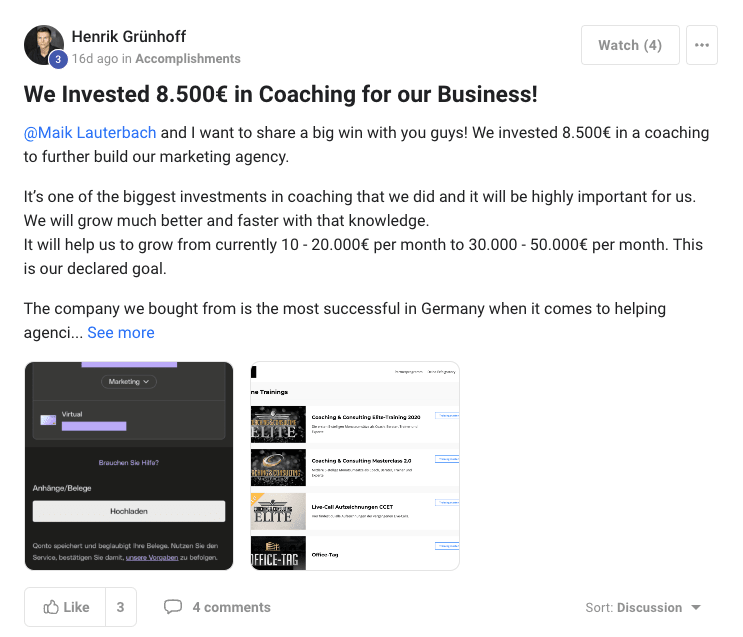743x637 pixels.
Task: Click the Marketing dropdown in the screenshot
Action: pos(128,381)
